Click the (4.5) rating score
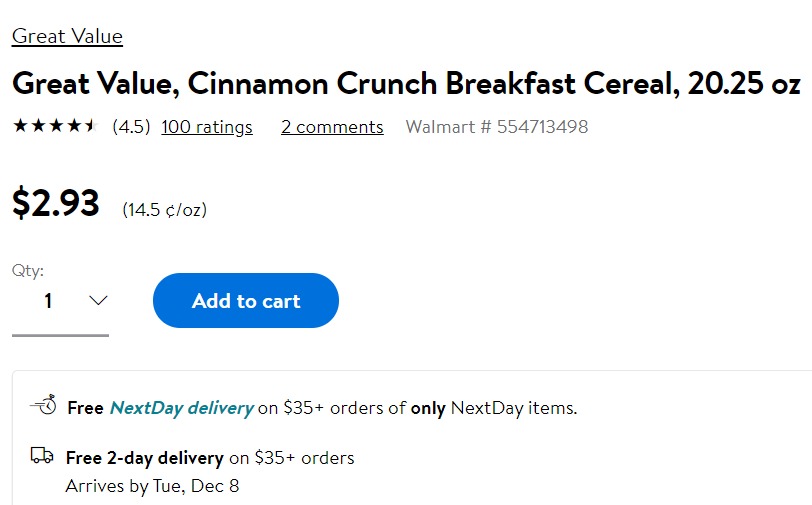This screenshot has width=812, height=505. (131, 127)
